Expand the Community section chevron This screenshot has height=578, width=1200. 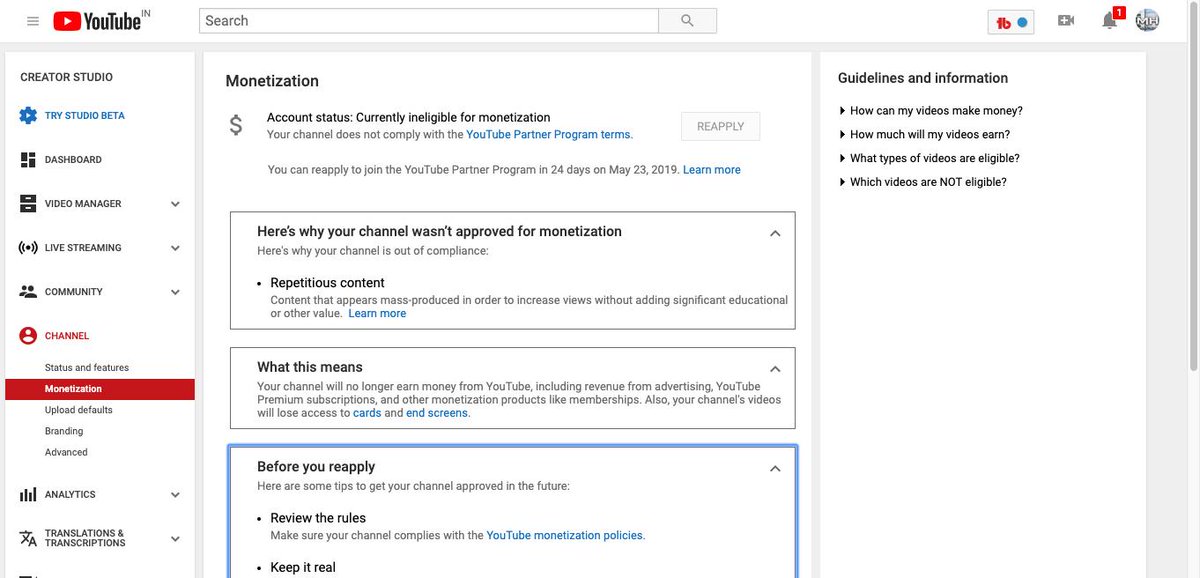tap(175, 292)
